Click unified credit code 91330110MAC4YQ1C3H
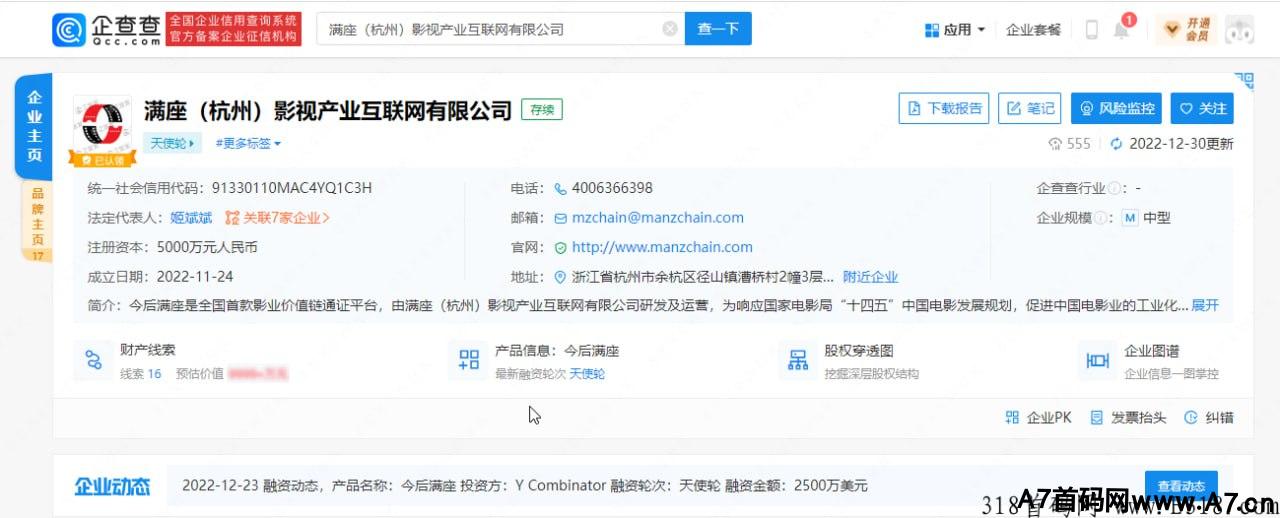The height and width of the screenshot is (518, 1280). [x=292, y=188]
